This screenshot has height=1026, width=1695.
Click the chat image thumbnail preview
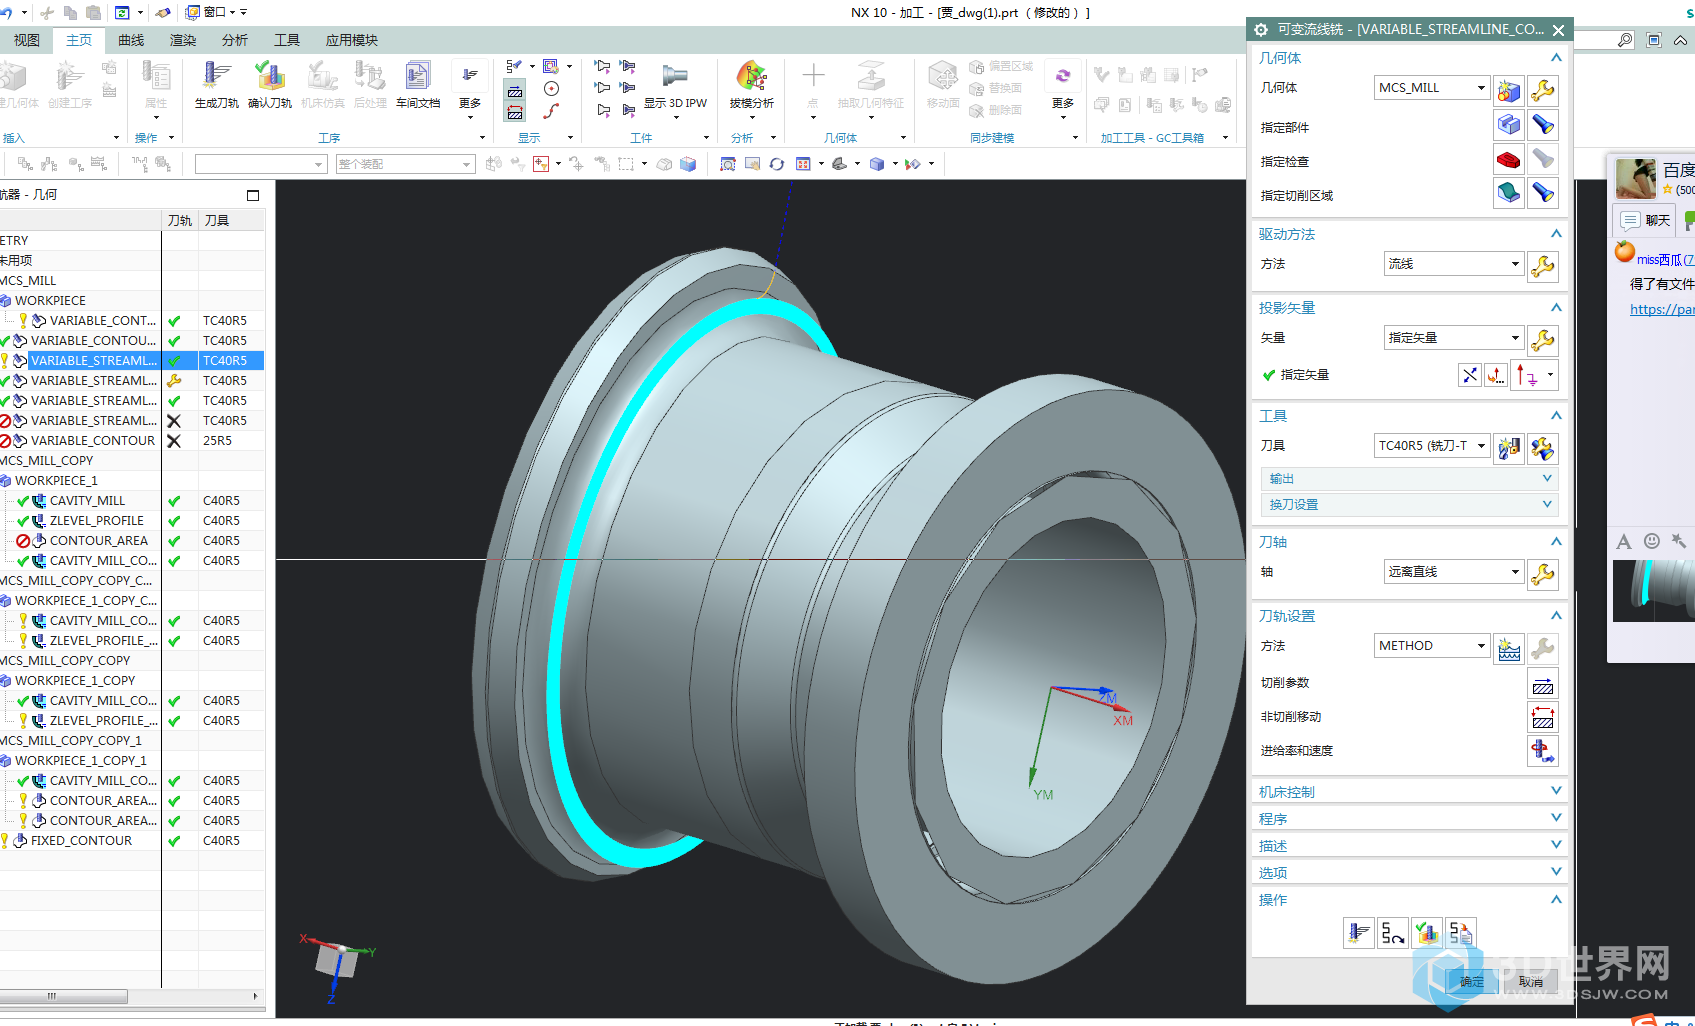coord(1653,591)
